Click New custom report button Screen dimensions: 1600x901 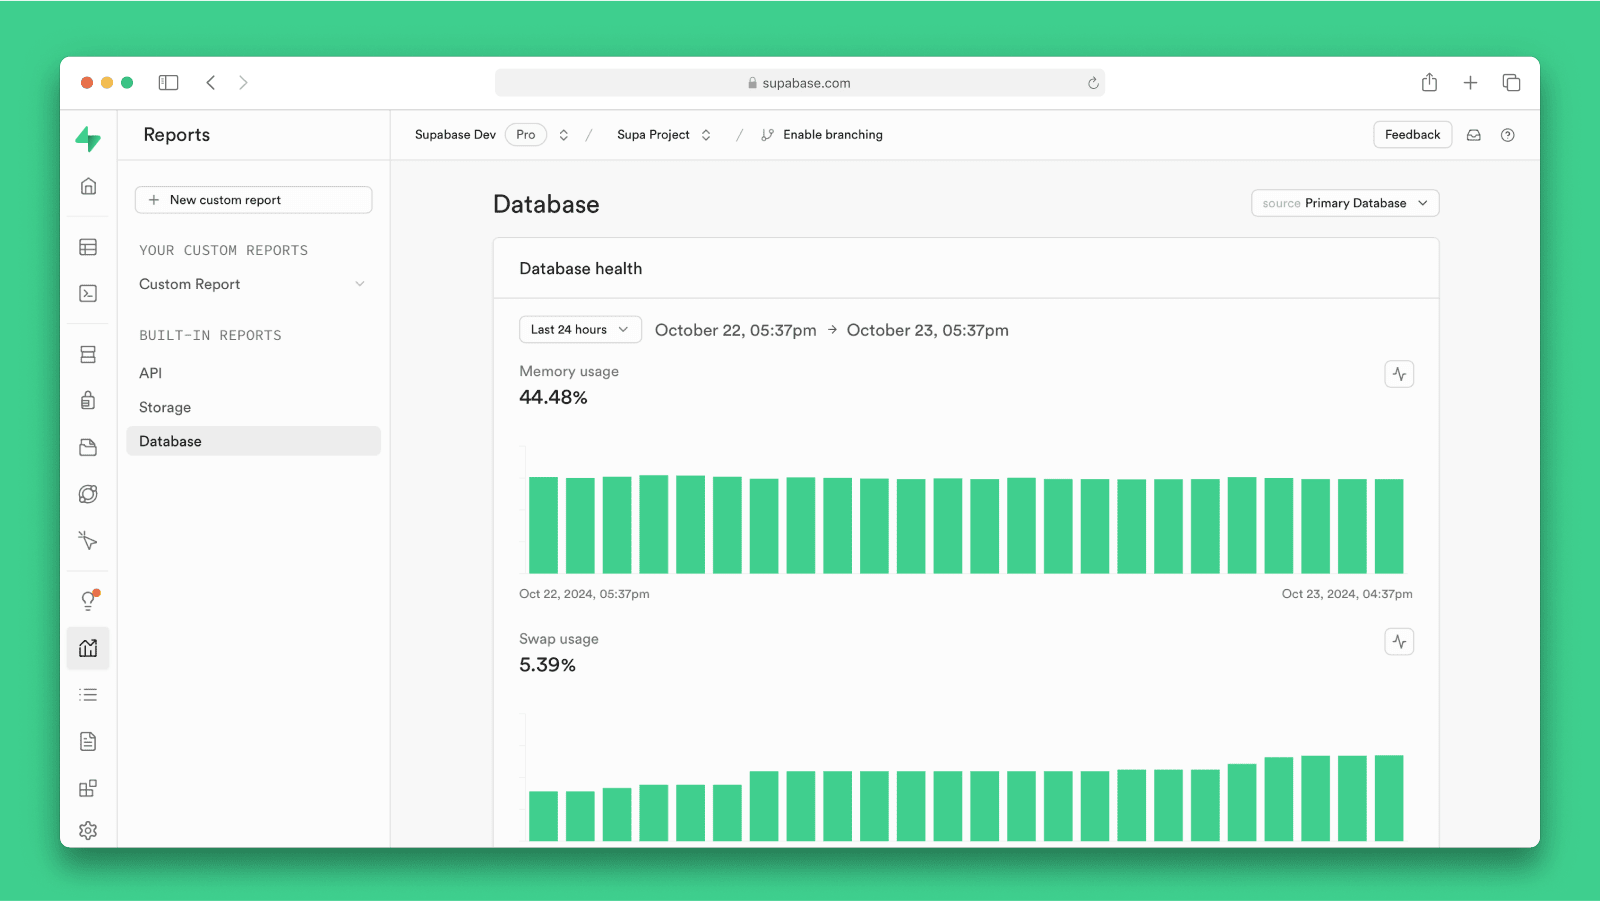(x=254, y=200)
